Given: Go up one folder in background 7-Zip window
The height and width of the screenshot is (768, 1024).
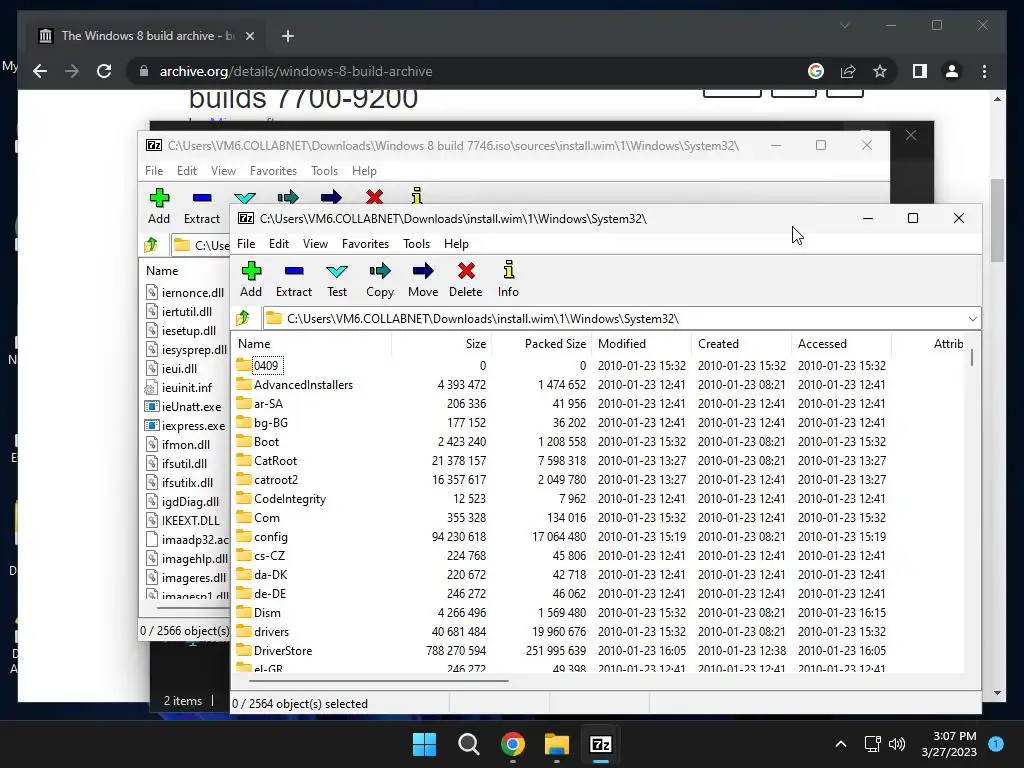Looking at the screenshot, I should click(151, 245).
